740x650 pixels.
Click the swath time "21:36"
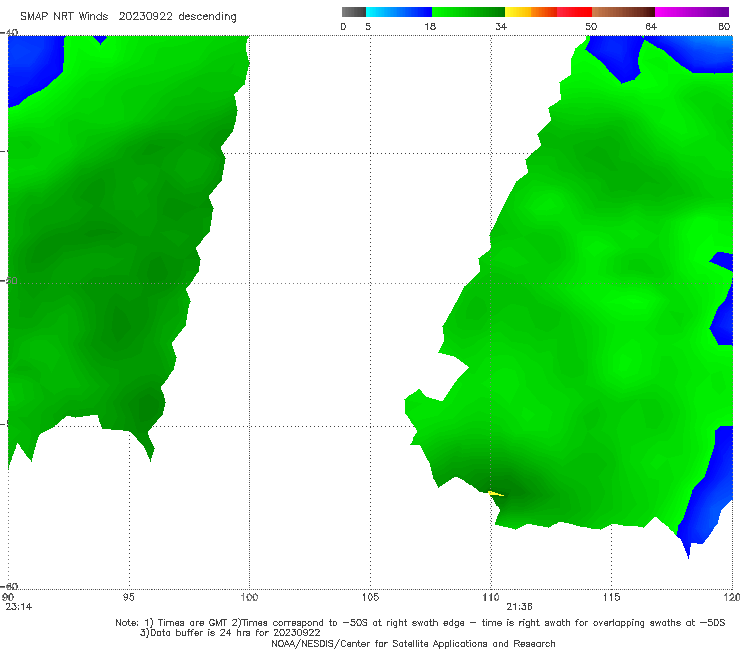tap(519, 607)
